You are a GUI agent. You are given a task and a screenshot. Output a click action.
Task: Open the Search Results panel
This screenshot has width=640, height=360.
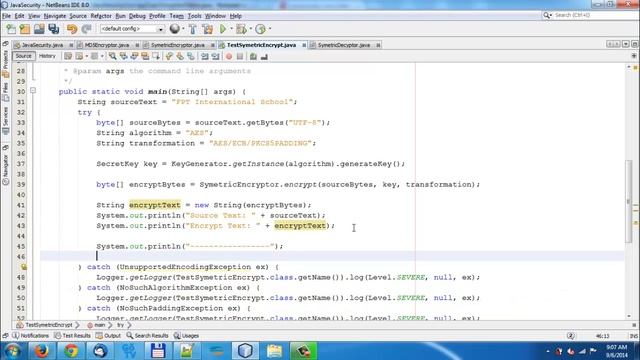coord(147,336)
